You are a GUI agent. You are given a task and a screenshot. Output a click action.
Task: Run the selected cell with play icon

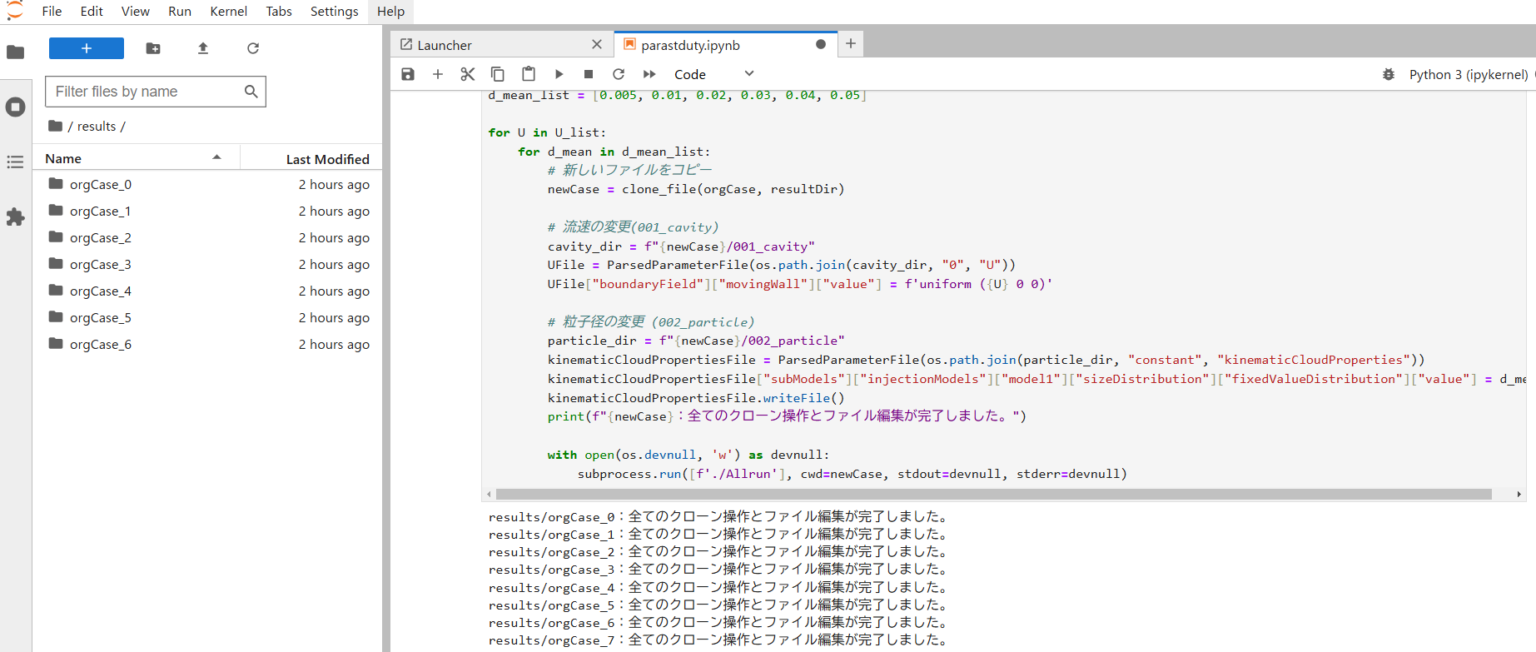[559, 74]
